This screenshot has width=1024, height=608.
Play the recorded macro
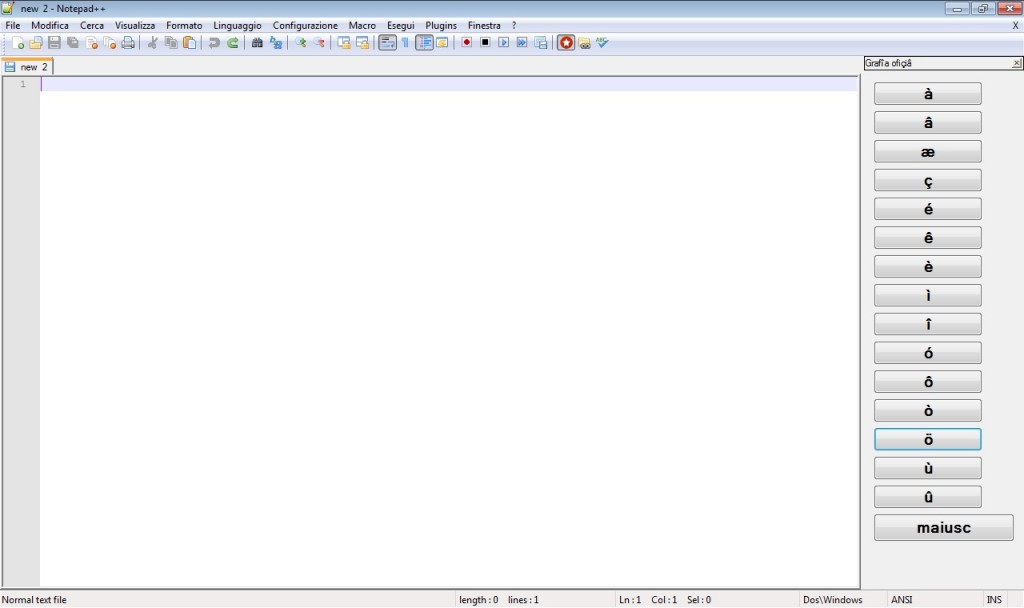tap(501, 42)
